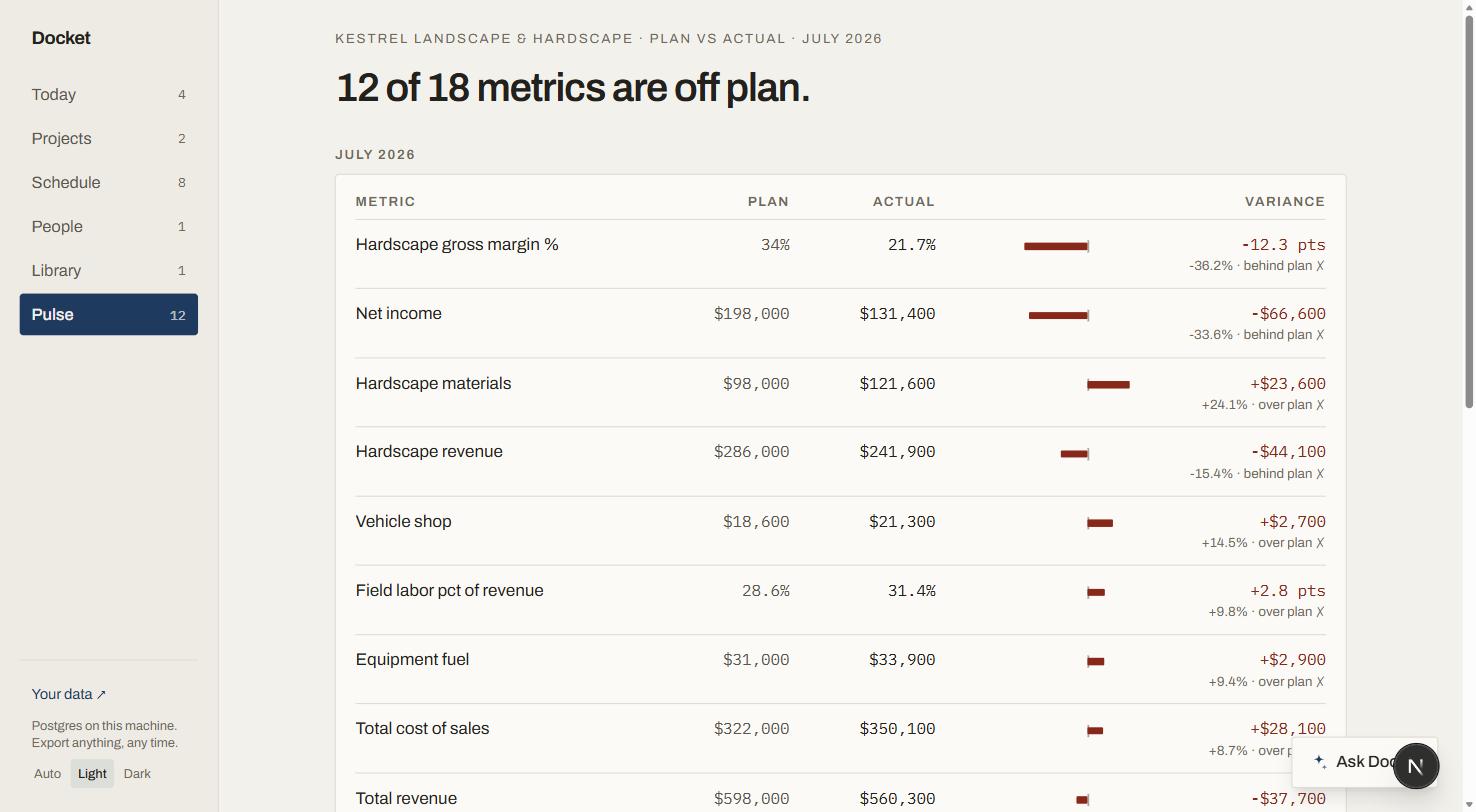Click the cross mark in Hardscape materials row

click(1320, 405)
